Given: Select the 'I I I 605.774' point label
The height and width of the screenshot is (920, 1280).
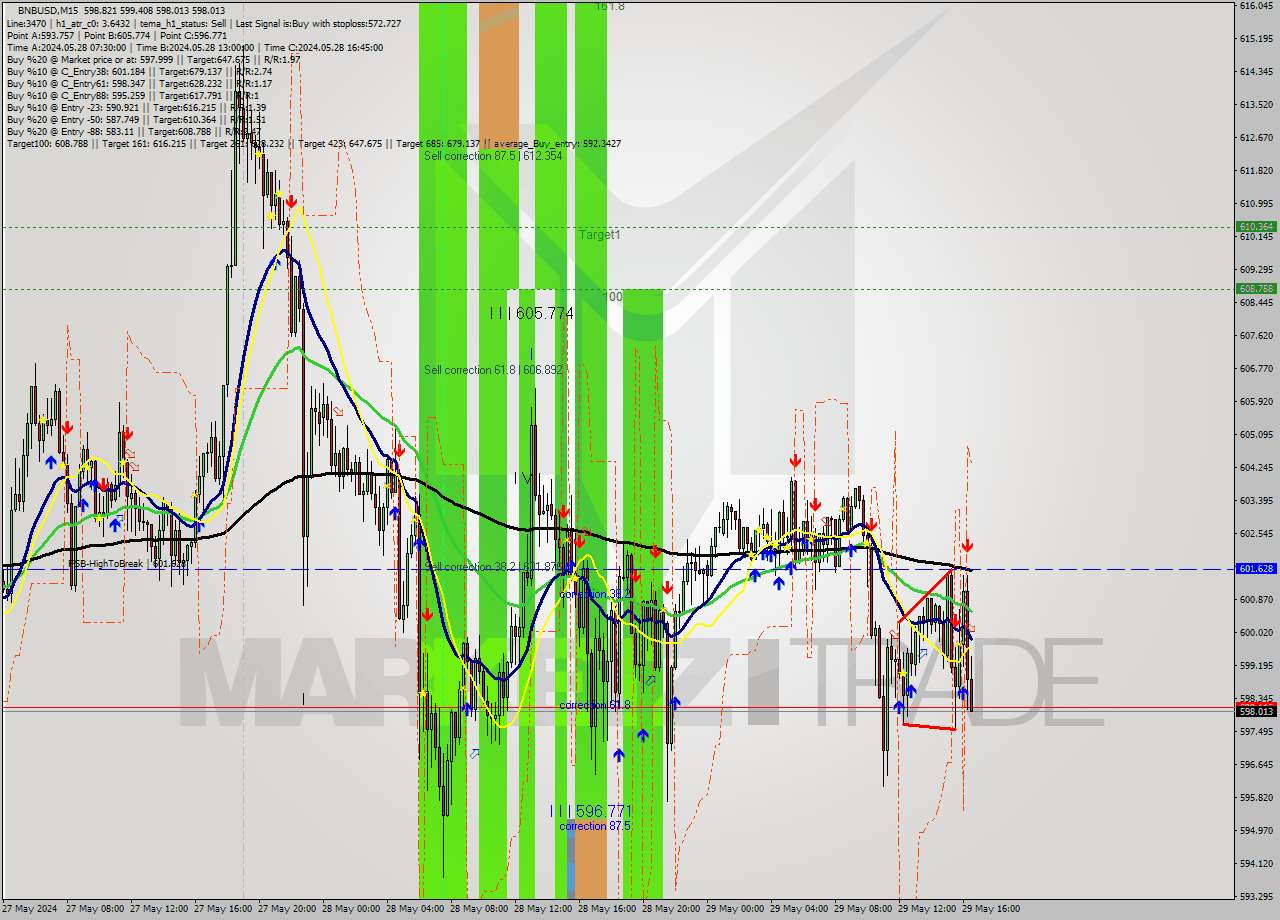Looking at the screenshot, I should click(531, 313).
